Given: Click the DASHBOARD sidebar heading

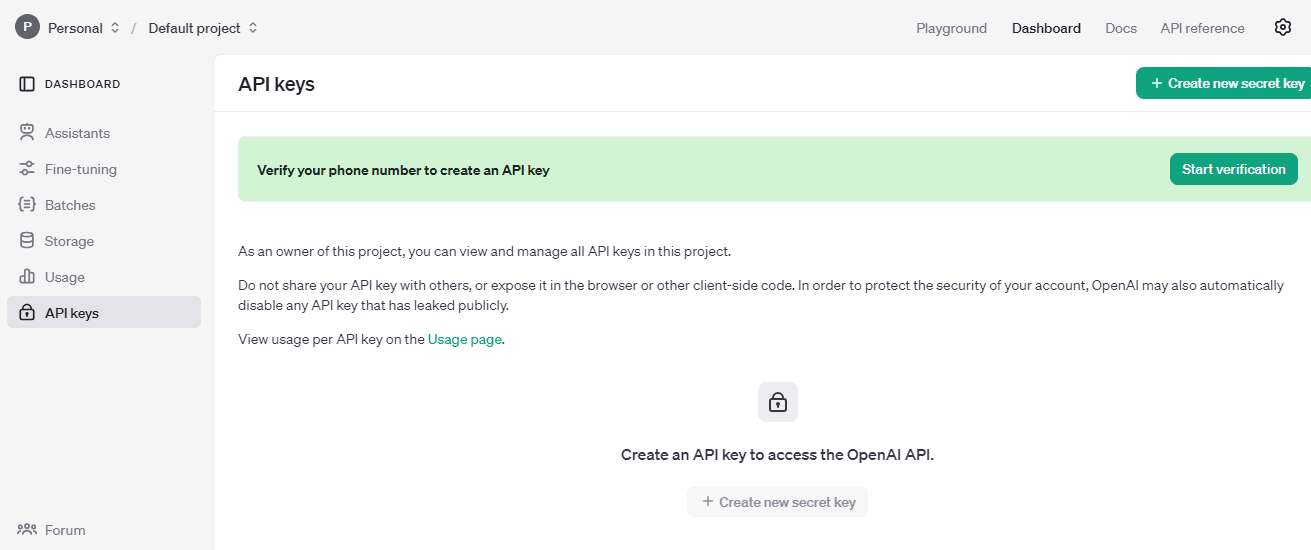Looking at the screenshot, I should 82,84.
